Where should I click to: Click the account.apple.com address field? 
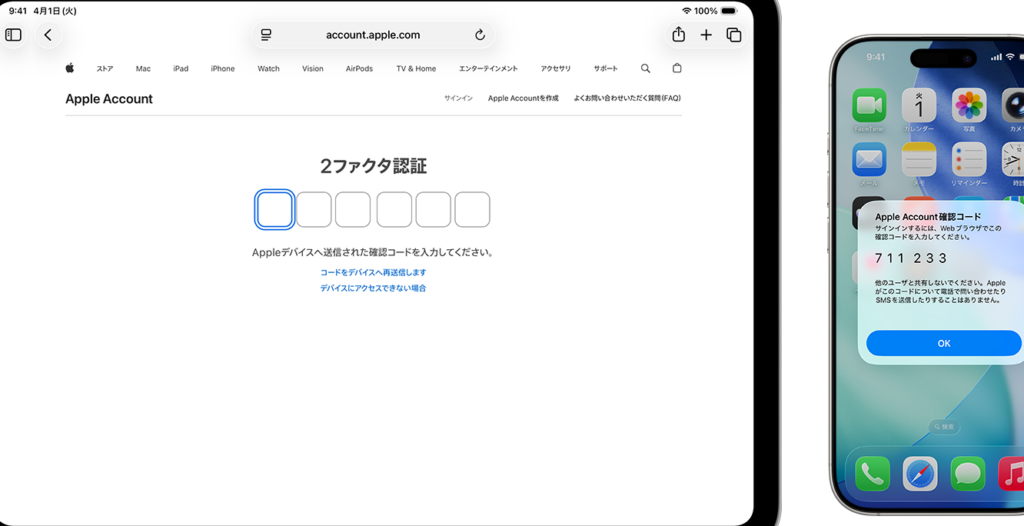tap(373, 35)
